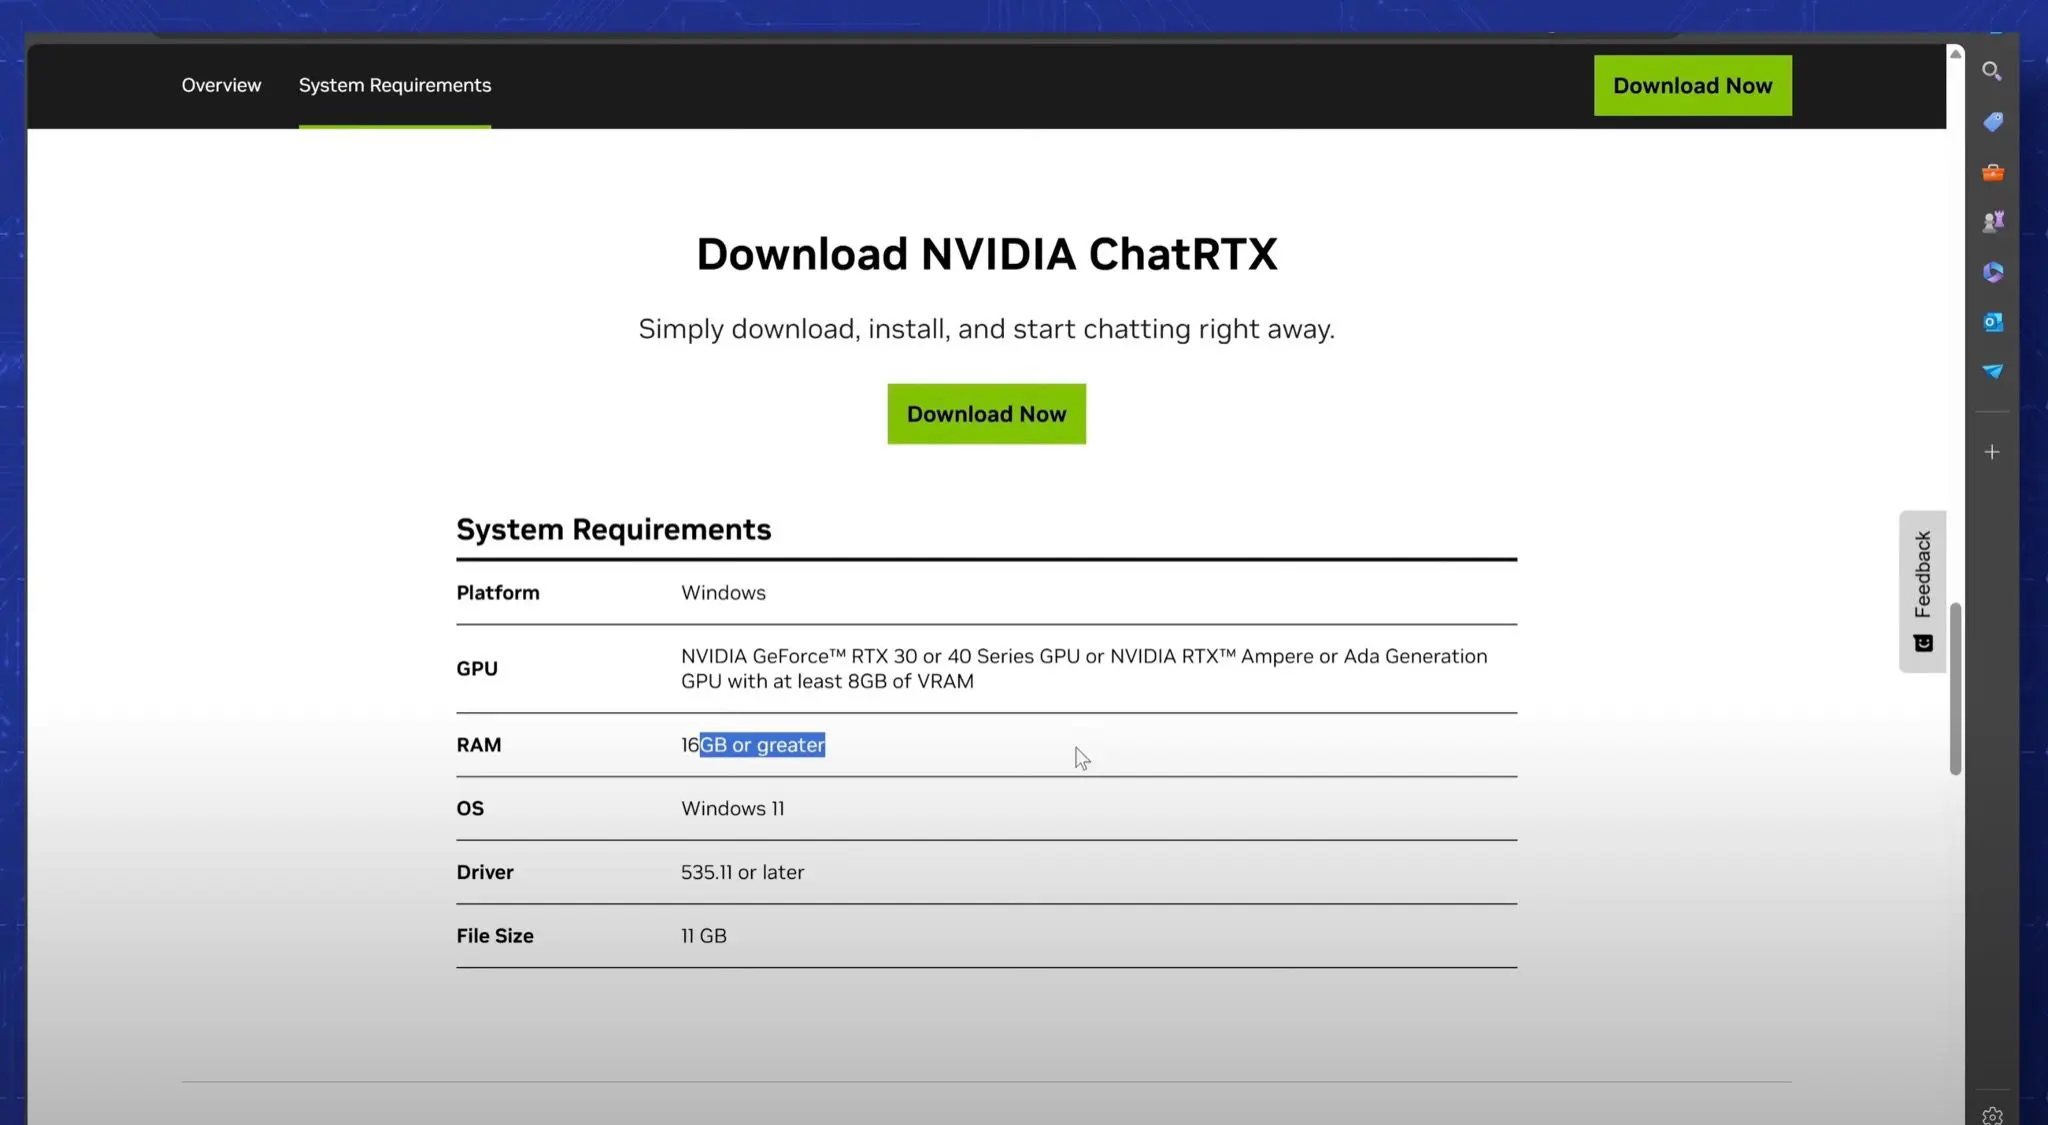
Task: Click the "GPU" row label
Action: 477,668
